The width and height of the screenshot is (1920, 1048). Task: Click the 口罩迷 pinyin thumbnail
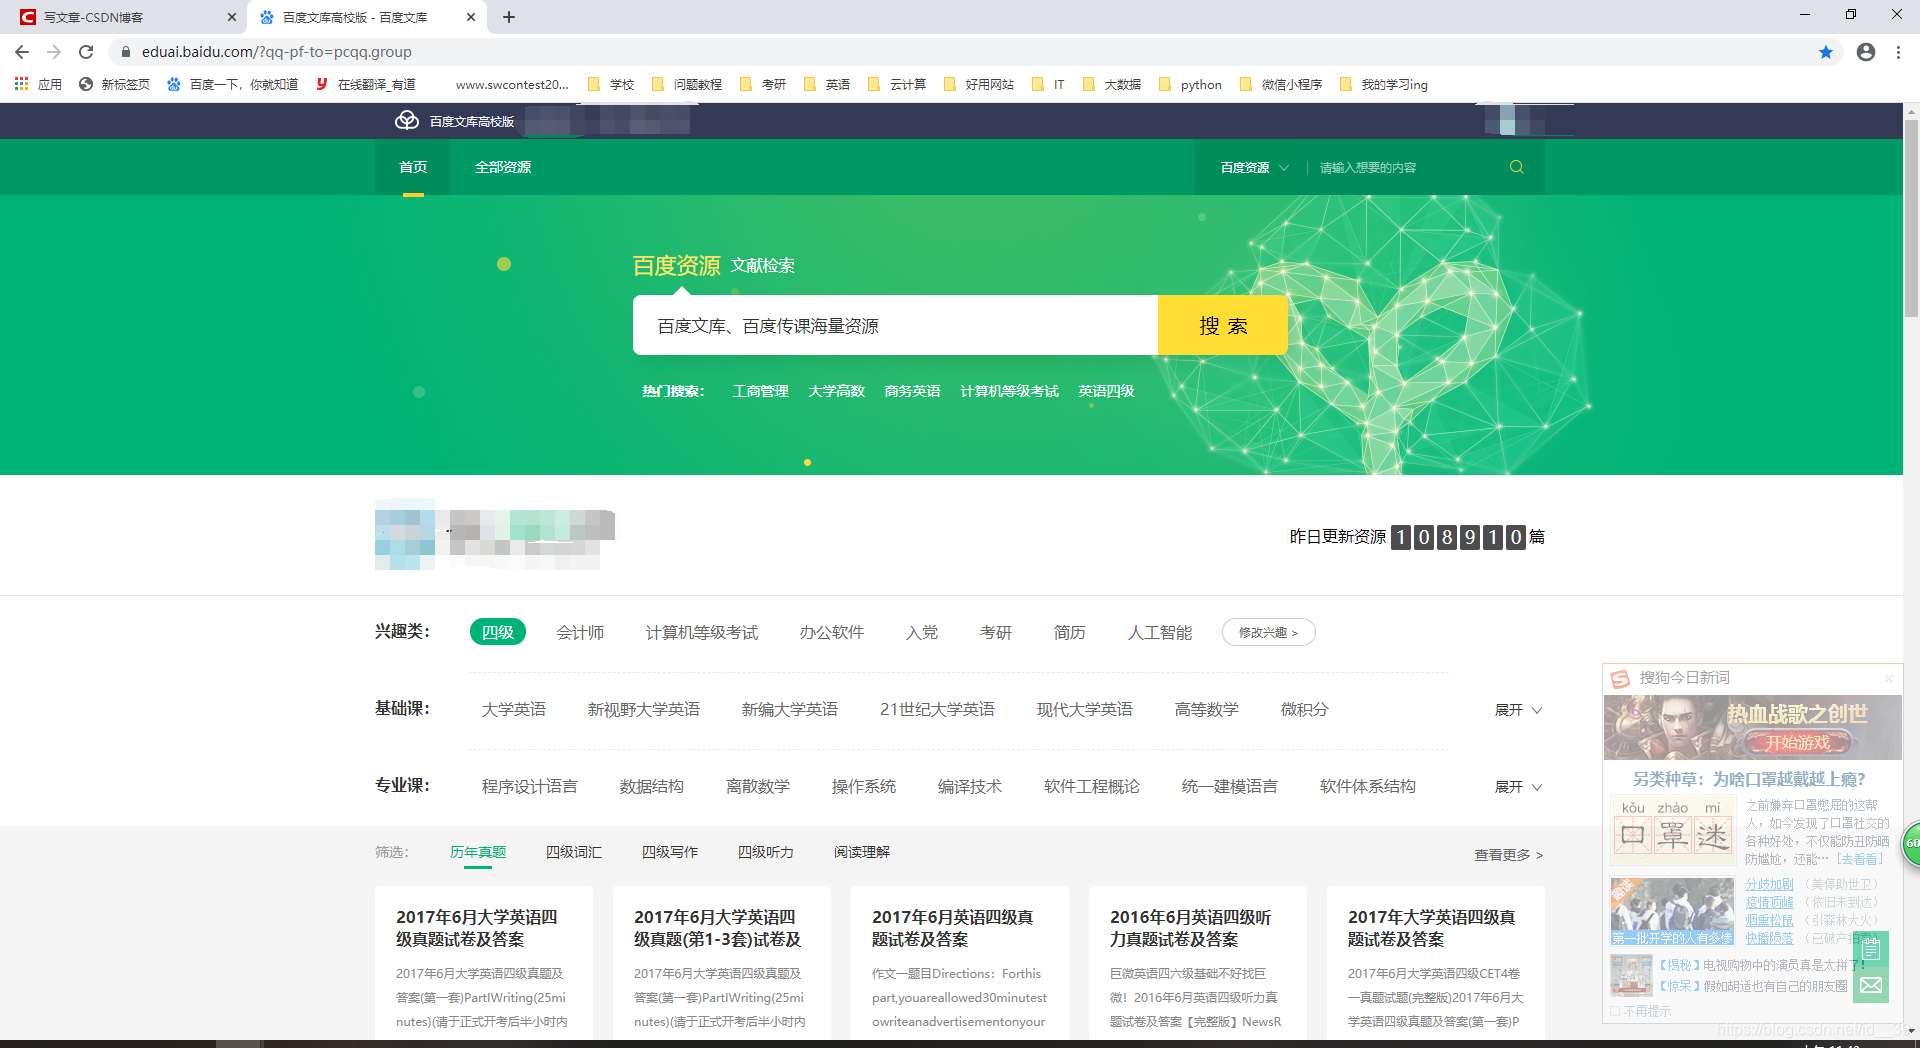tap(1672, 830)
